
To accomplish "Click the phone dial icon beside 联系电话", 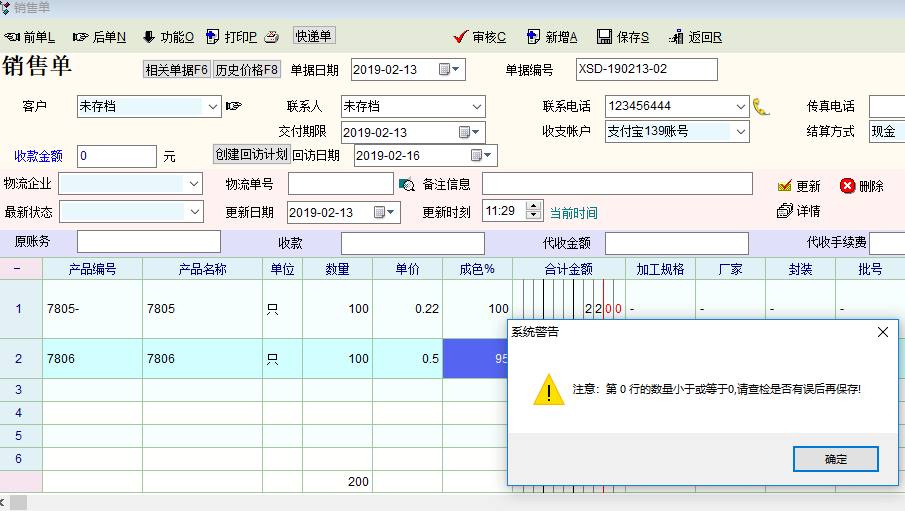I will (762, 106).
